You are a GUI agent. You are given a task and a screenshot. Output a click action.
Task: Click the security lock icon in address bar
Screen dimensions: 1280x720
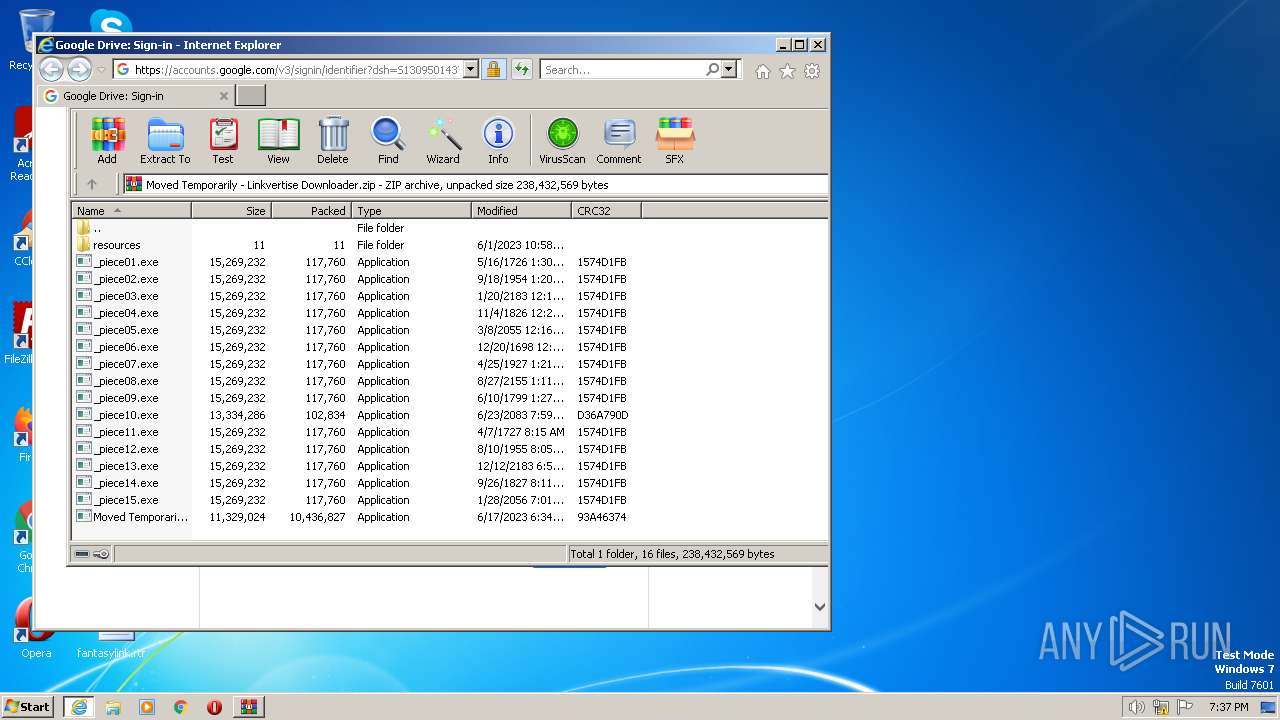pyautogui.click(x=493, y=70)
